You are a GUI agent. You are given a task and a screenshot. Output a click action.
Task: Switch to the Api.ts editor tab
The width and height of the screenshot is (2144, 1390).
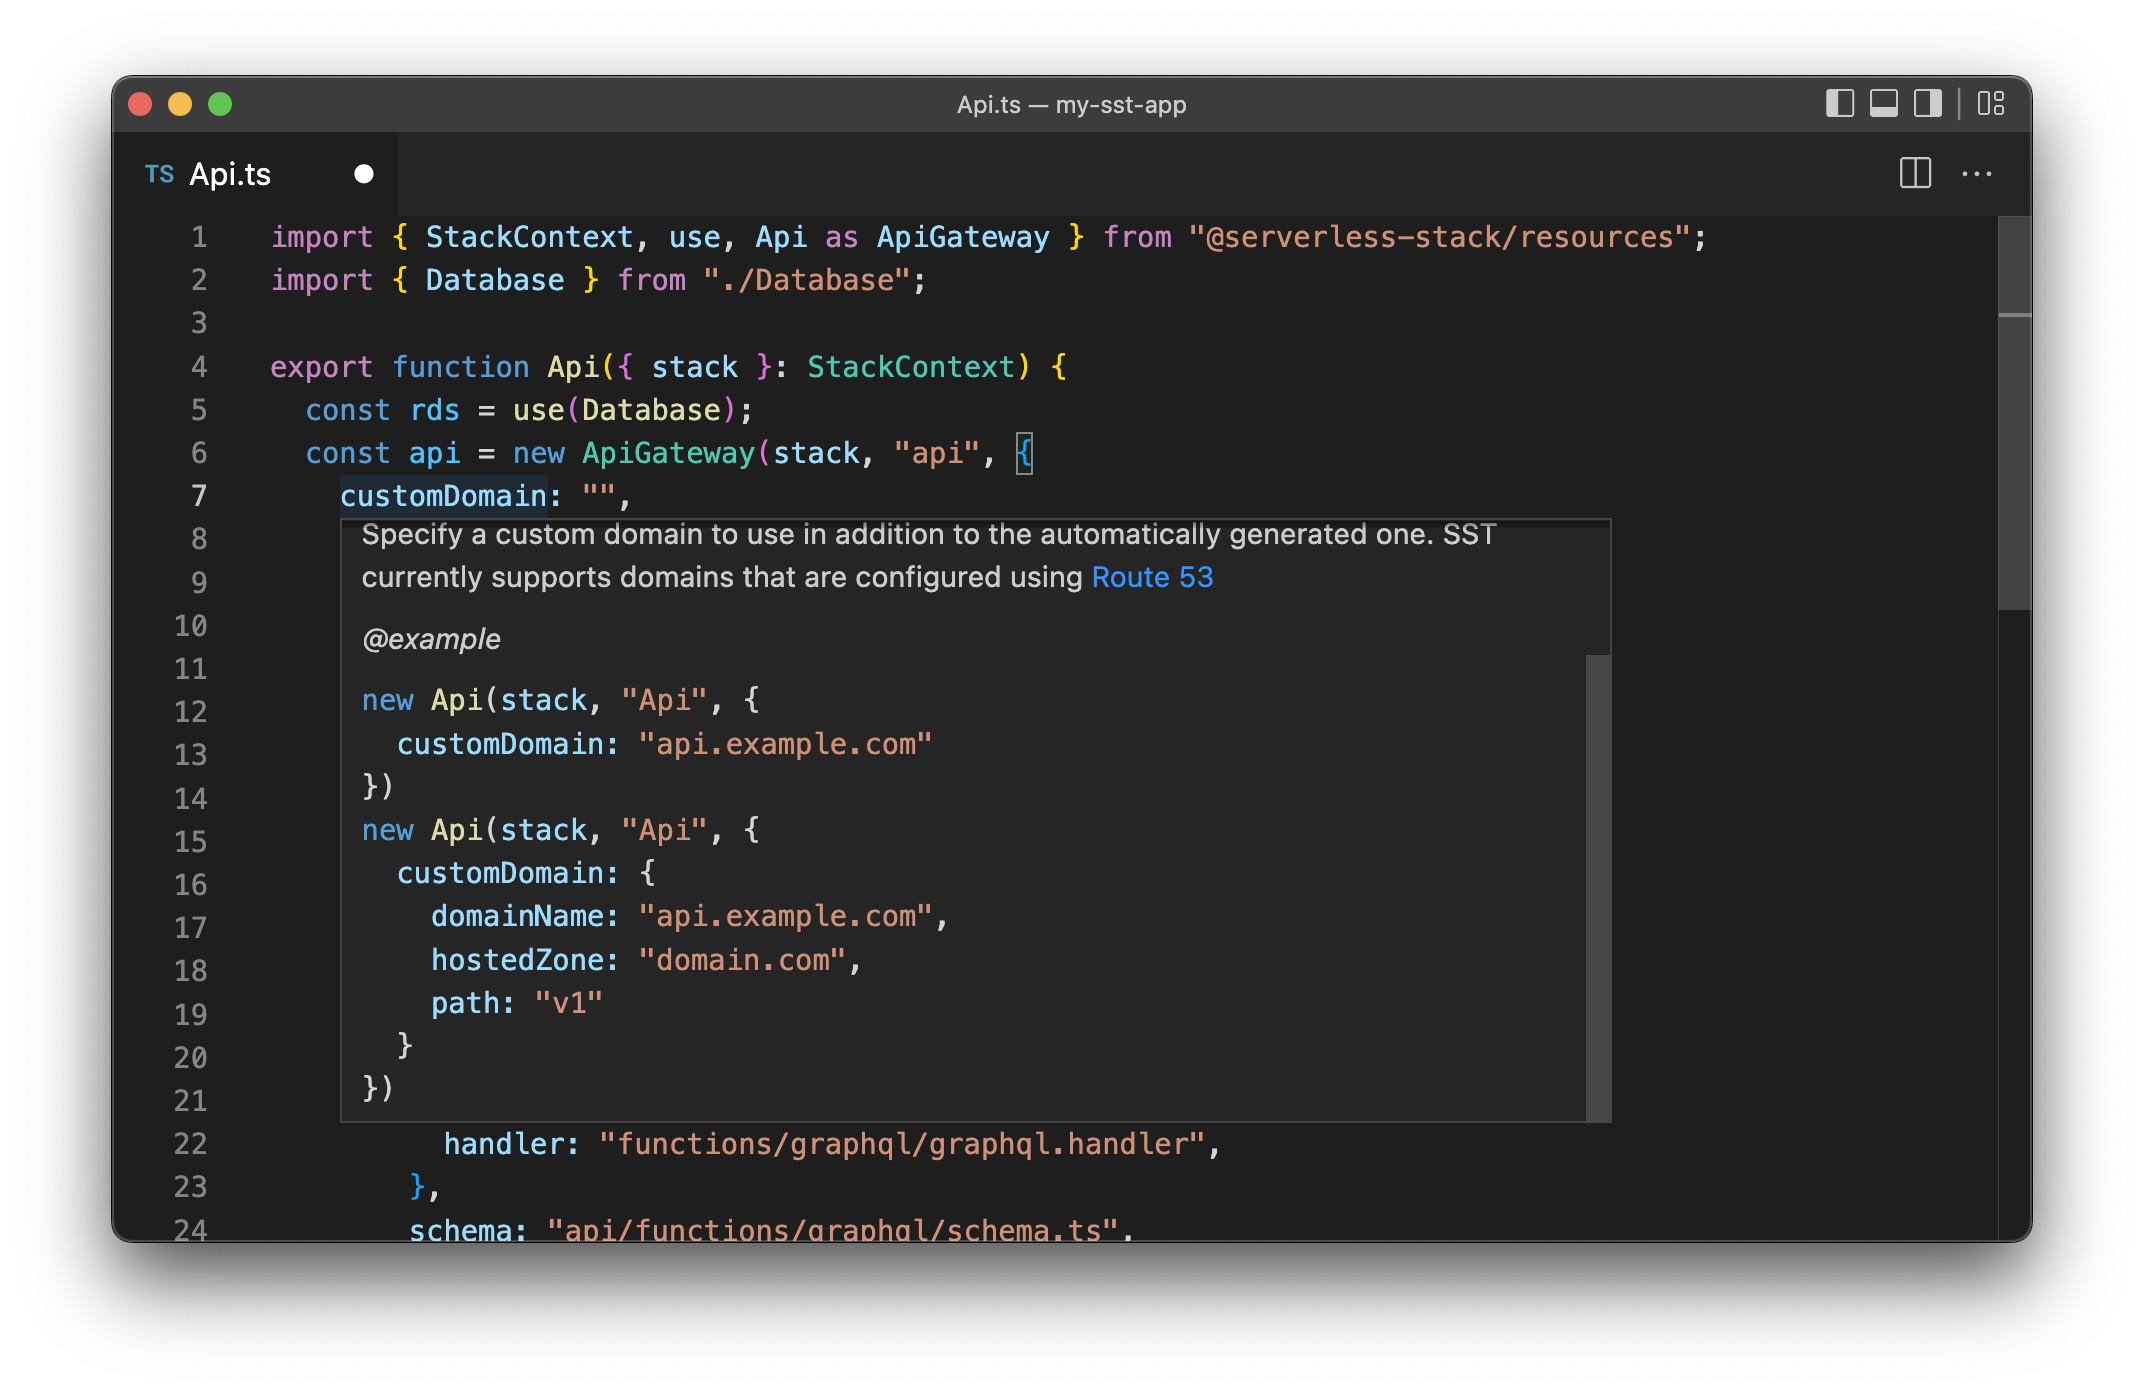[231, 173]
